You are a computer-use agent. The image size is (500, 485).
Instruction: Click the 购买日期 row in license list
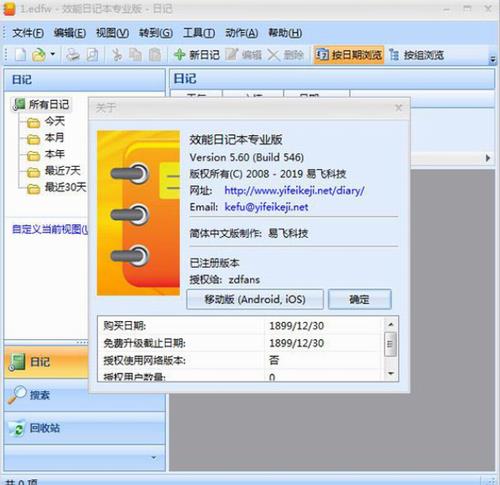pyautogui.click(x=241, y=325)
